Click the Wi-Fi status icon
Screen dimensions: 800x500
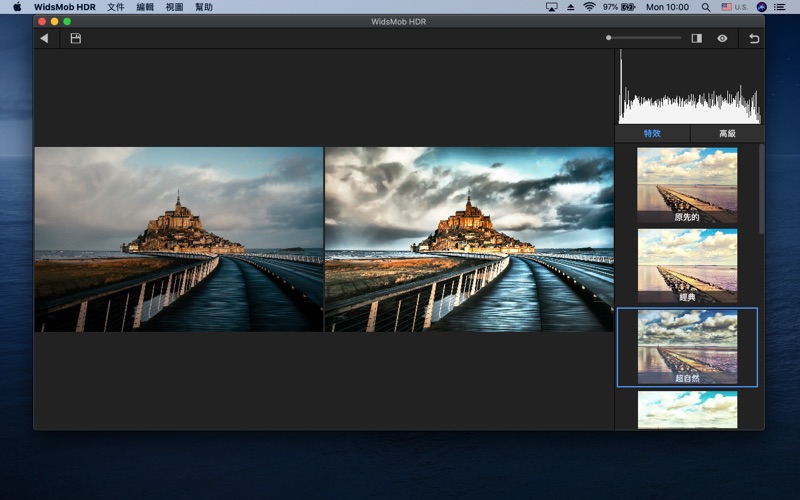[589, 7]
